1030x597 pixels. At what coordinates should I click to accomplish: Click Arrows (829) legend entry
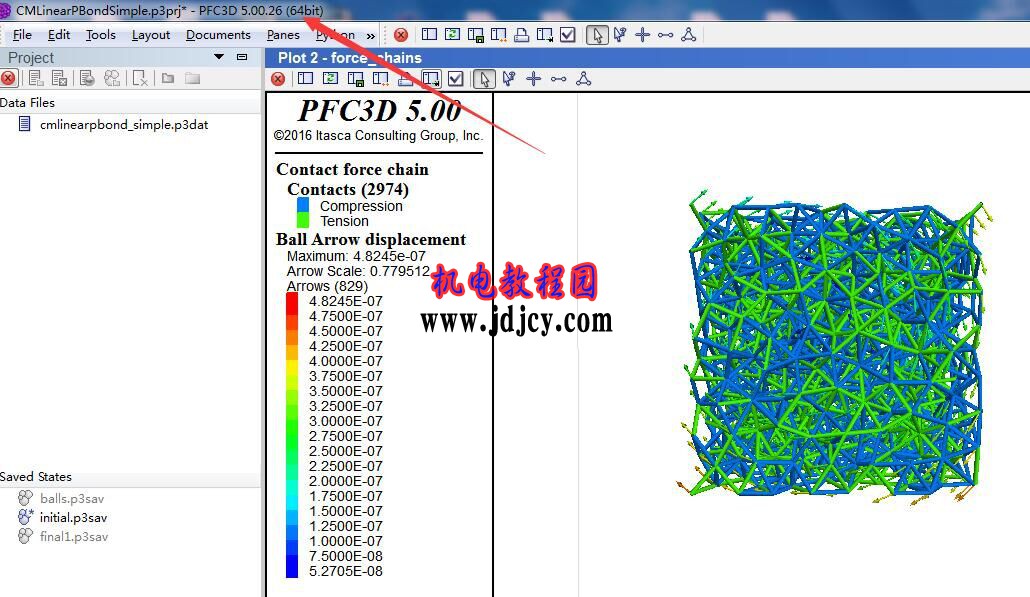pos(327,286)
